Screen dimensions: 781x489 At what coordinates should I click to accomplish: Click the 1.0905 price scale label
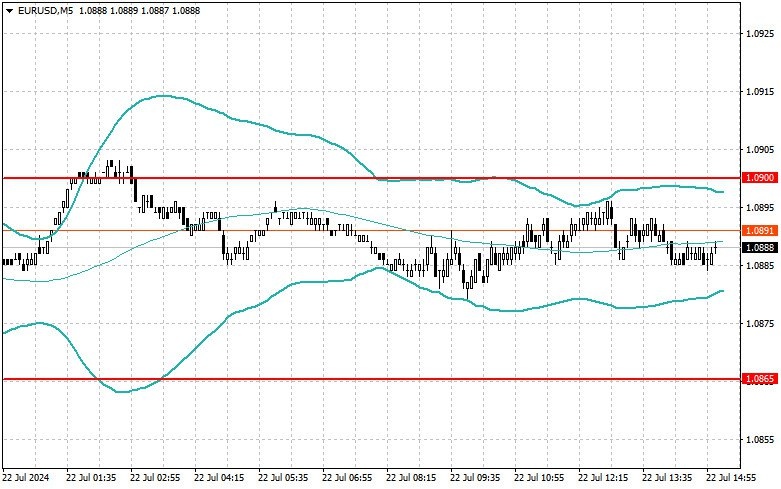tap(760, 149)
